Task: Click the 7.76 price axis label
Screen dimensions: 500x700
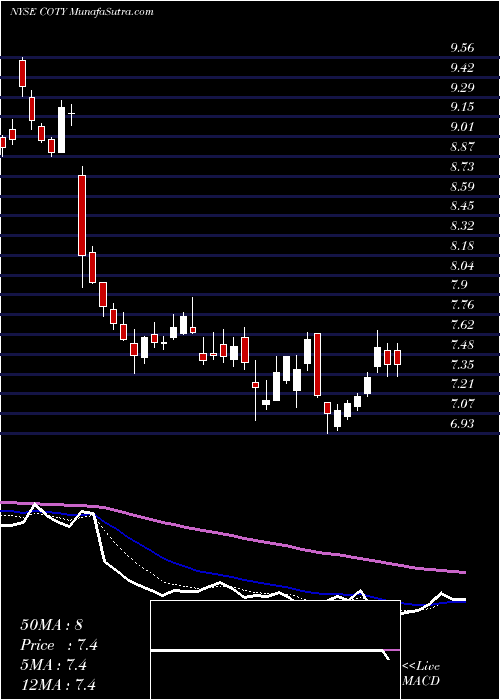Action: 462,305
